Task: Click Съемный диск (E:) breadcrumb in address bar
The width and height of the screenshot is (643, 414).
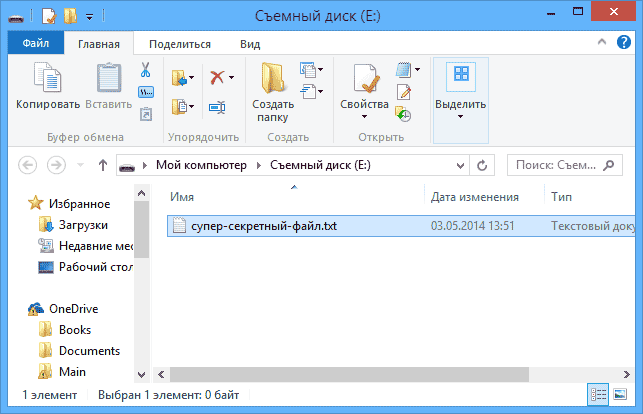Action: point(320,165)
